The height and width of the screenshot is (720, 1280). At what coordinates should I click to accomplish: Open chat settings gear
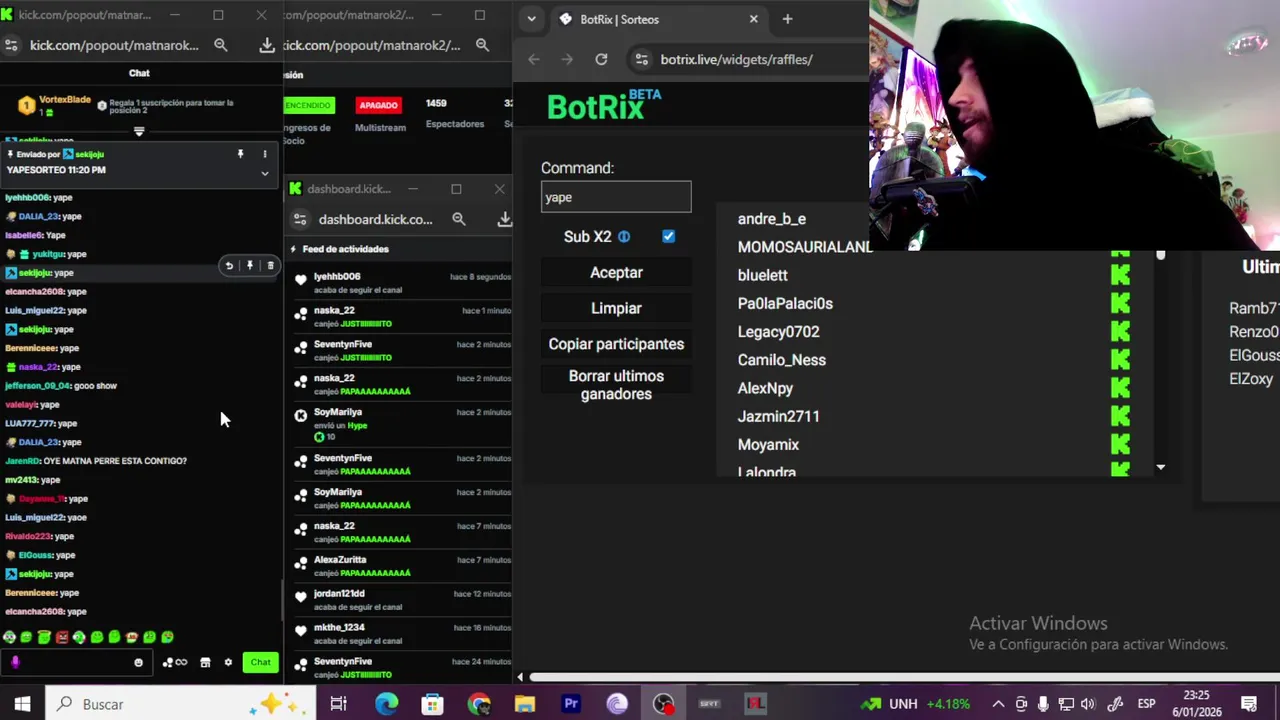click(x=228, y=662)
